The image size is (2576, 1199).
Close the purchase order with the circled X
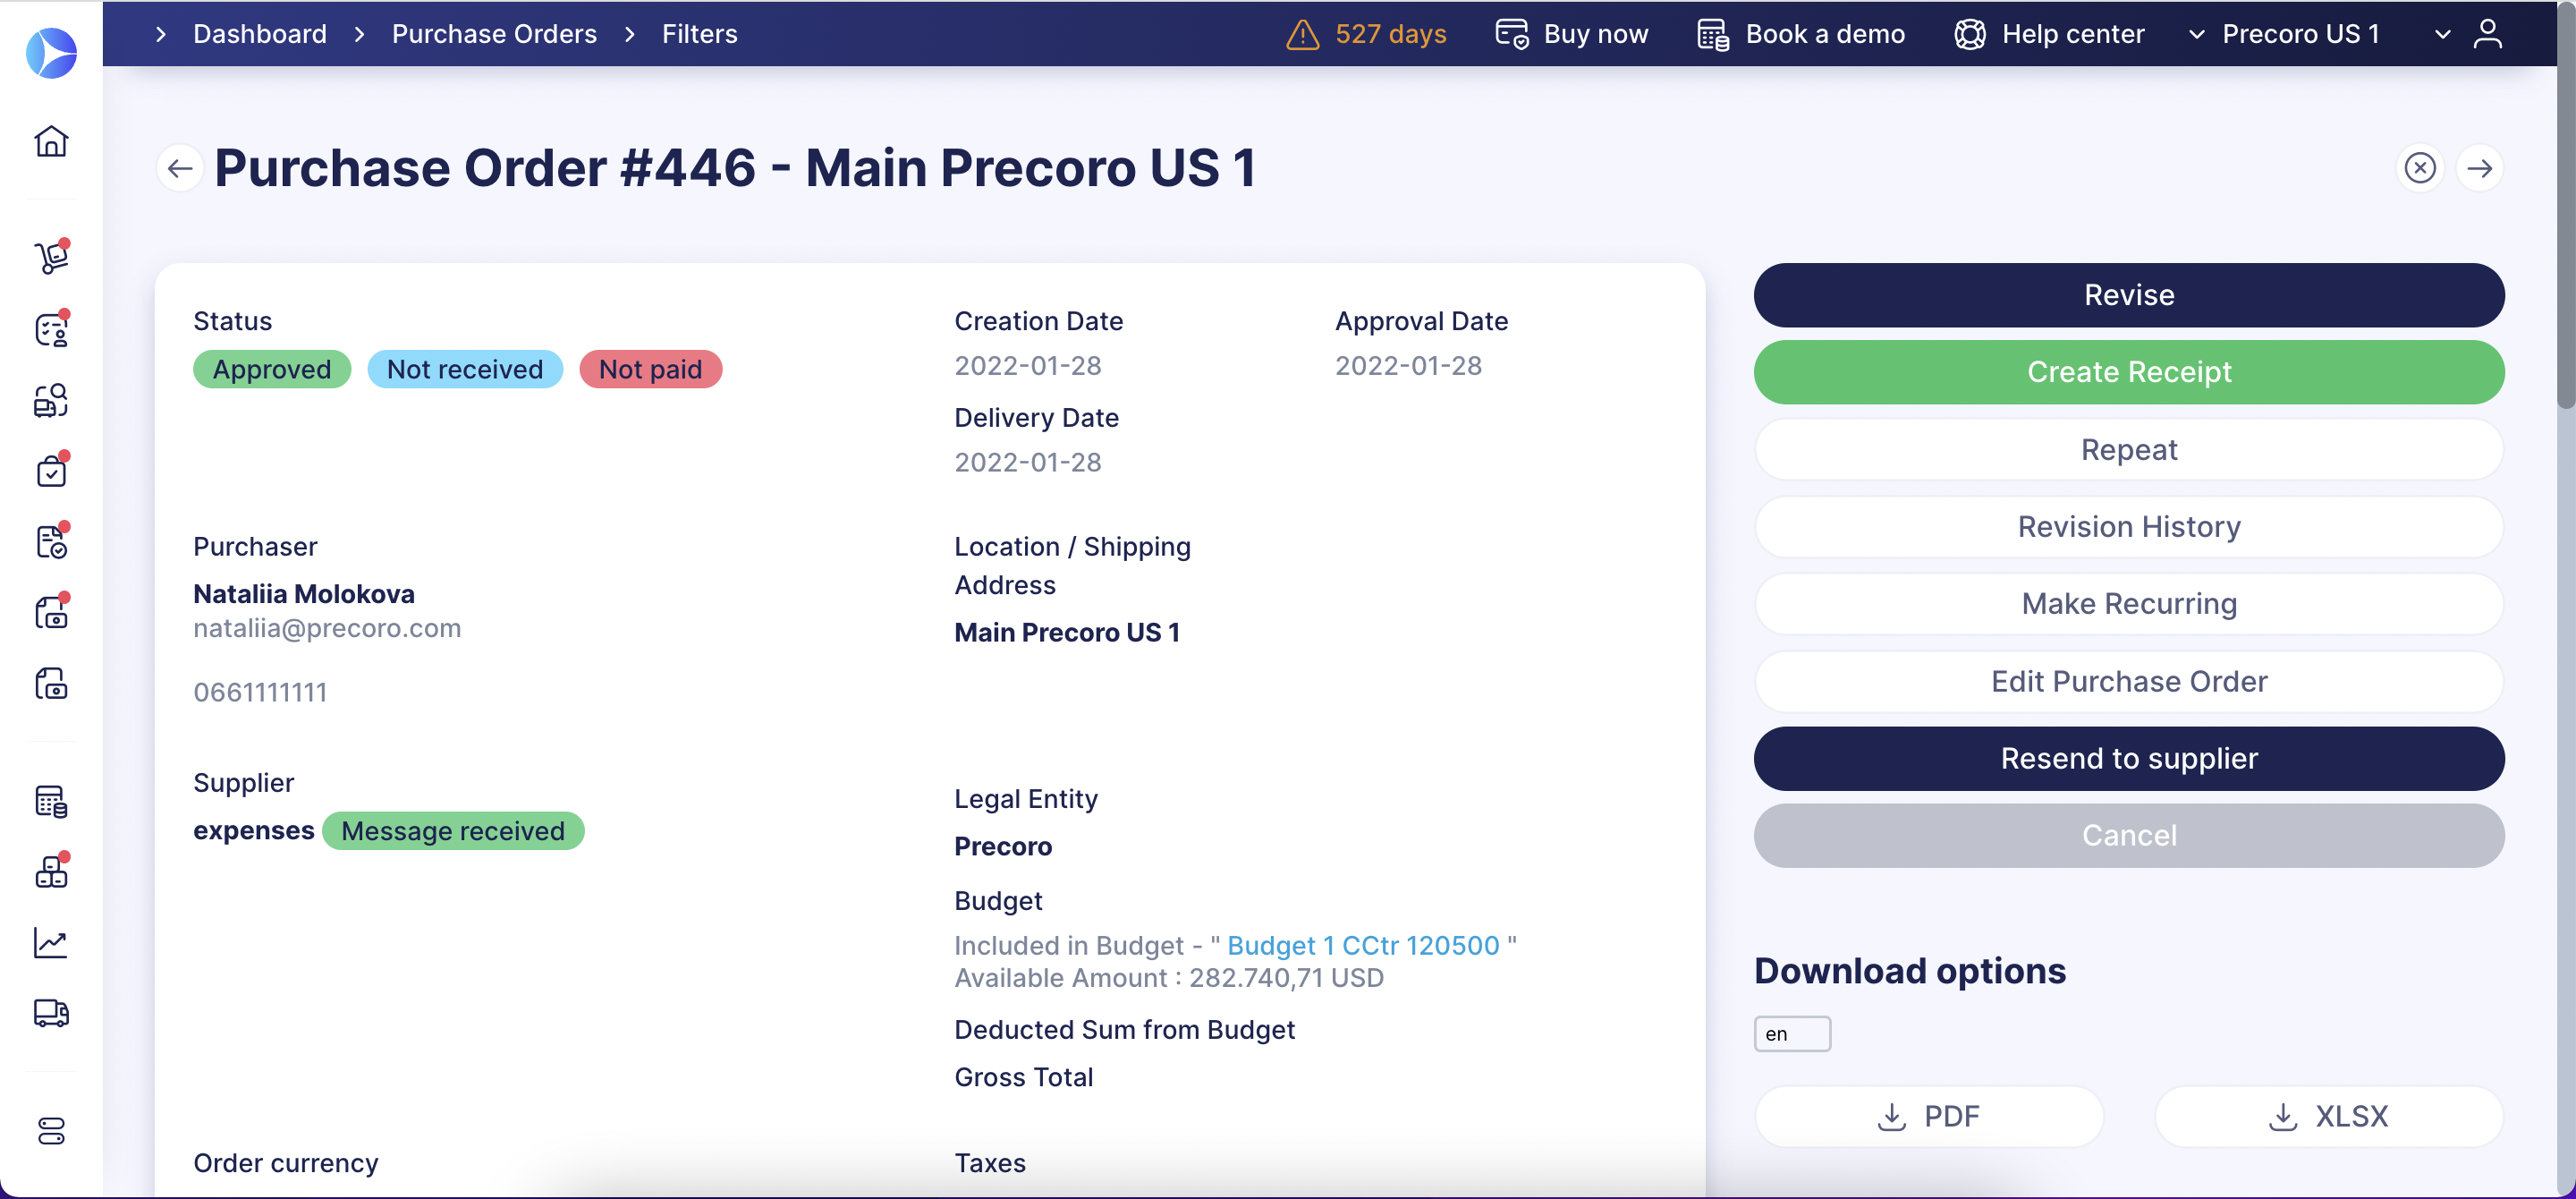click(2420, 168)
